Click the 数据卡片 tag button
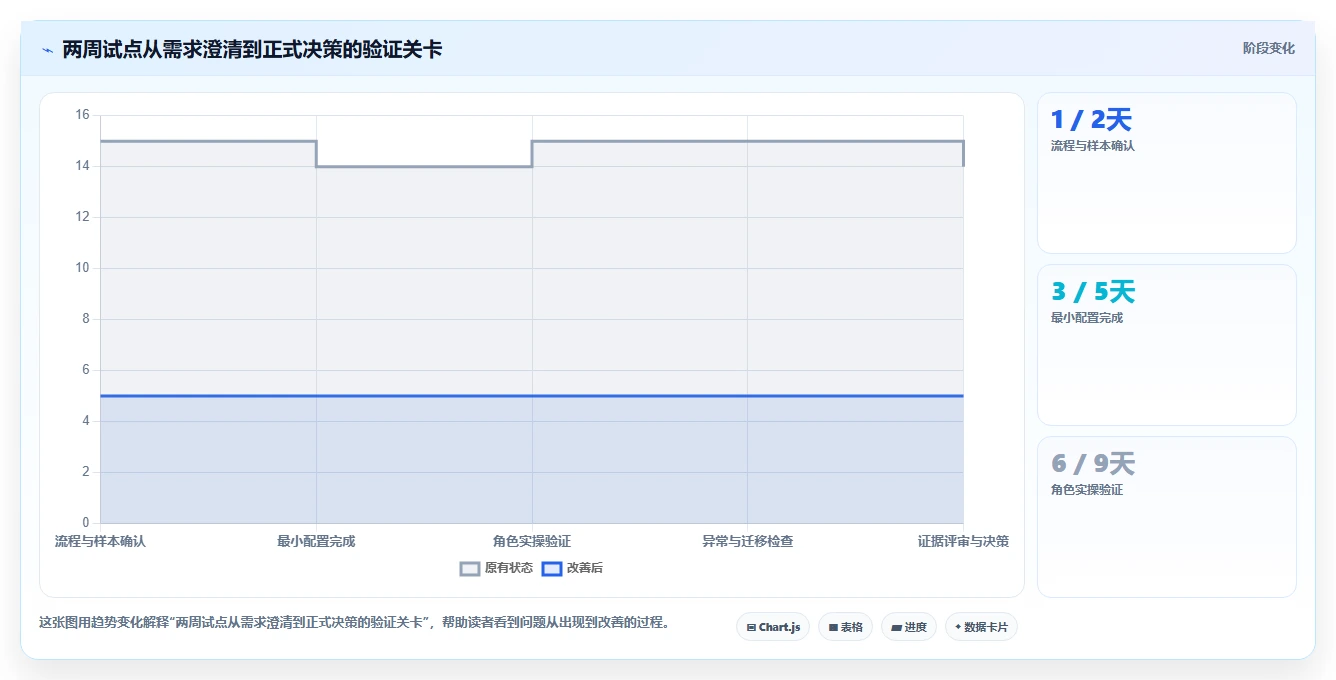 click(981, 627)
